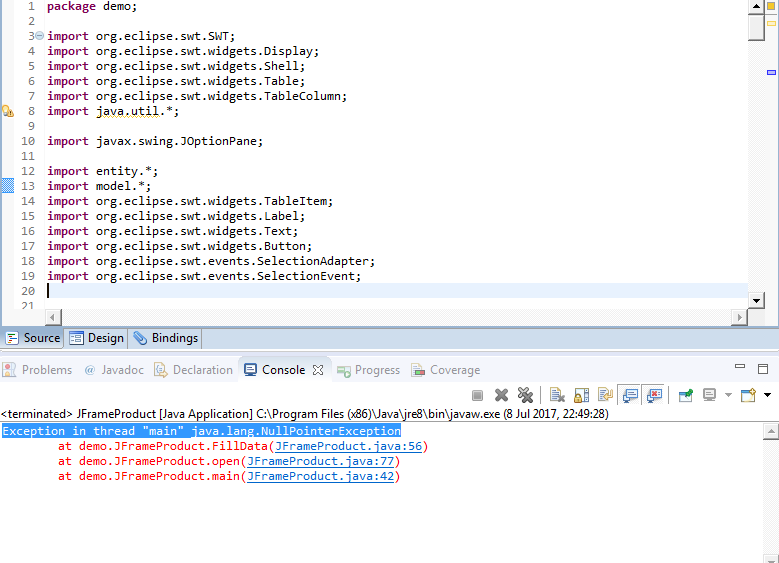Switch the editor to Source view
Image resolution: width=779 pixels, height=563 pixels.
point(33,338)
